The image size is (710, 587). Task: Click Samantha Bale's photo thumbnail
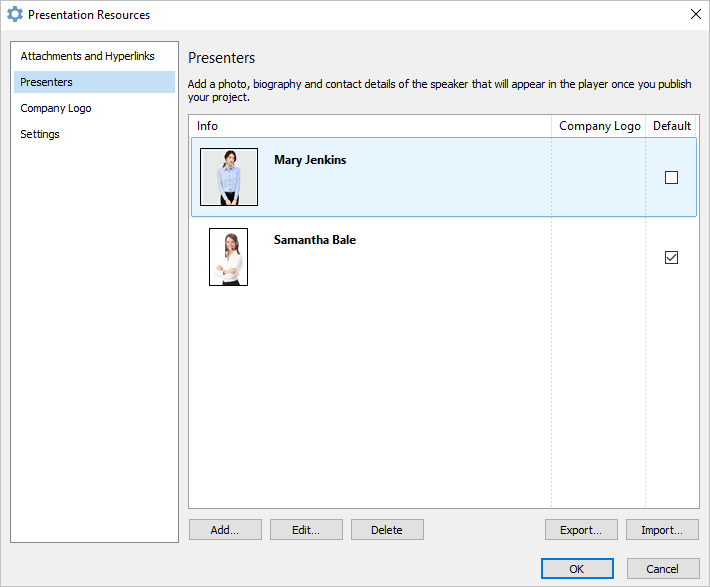point(228,257)
